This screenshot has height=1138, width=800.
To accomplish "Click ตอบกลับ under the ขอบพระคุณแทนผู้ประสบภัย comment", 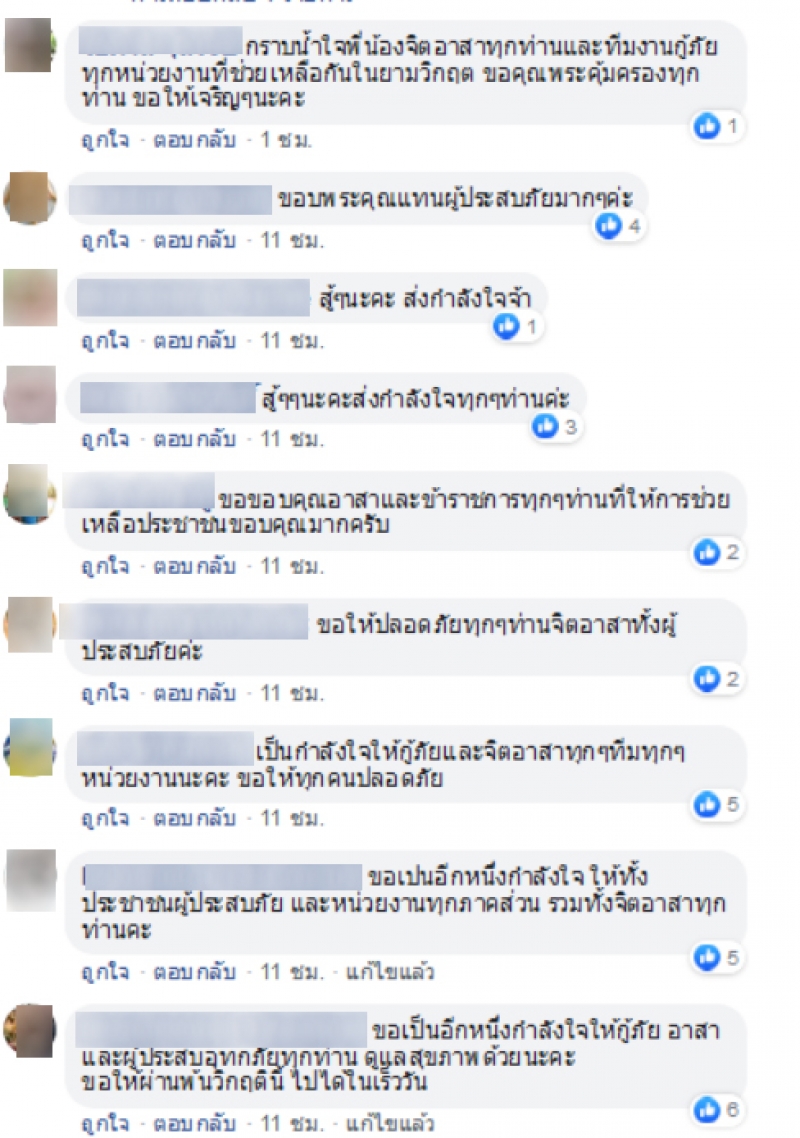I will (x=195, y=240).
